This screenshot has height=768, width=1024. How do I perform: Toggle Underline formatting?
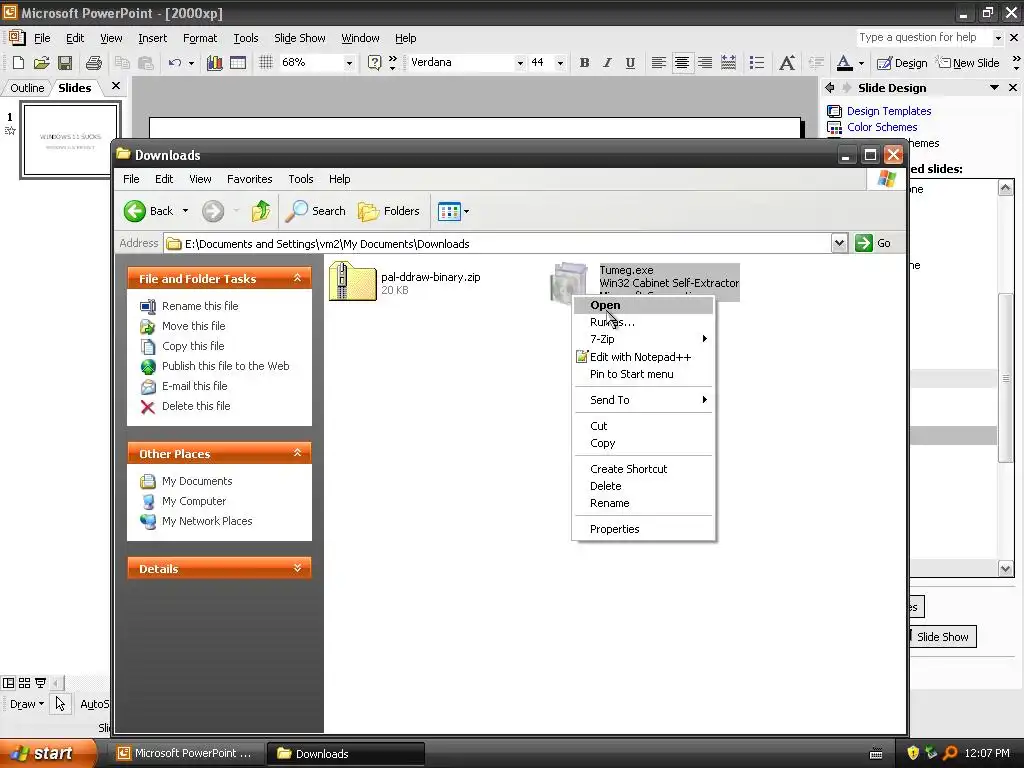630,63
